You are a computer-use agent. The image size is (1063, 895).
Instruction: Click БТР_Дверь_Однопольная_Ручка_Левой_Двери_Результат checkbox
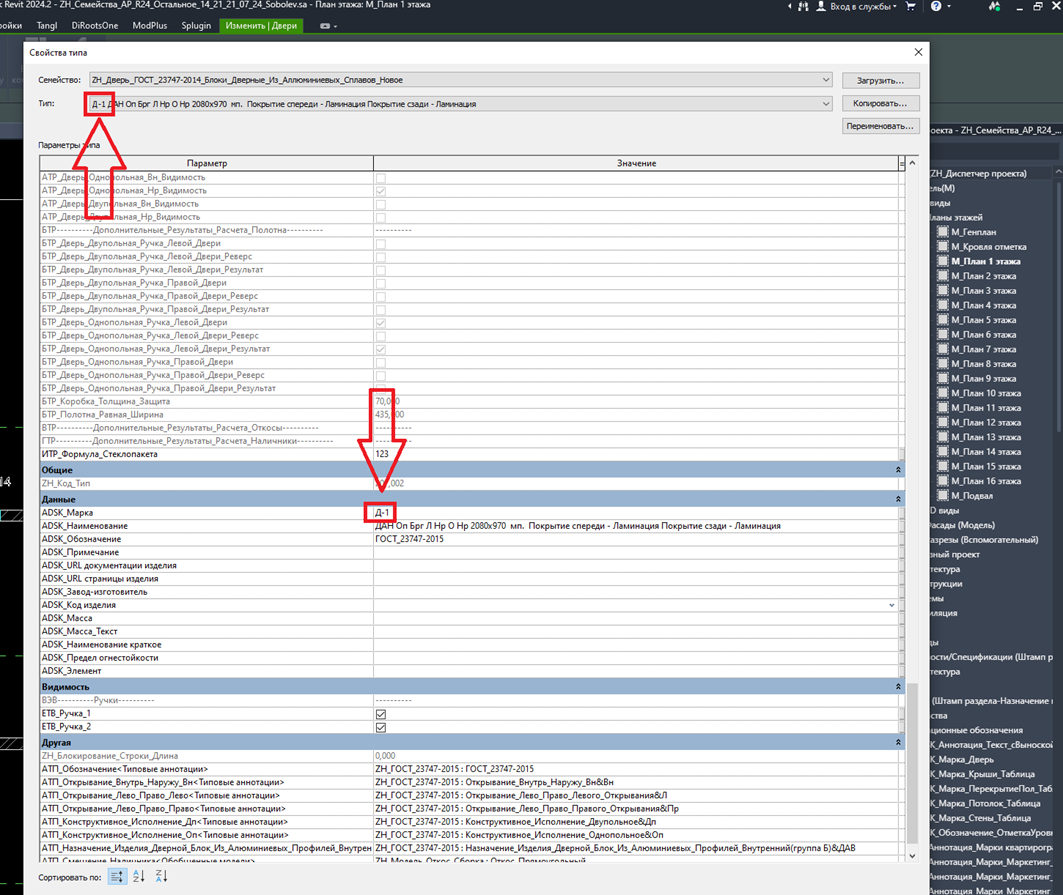[x=381, y=349]
